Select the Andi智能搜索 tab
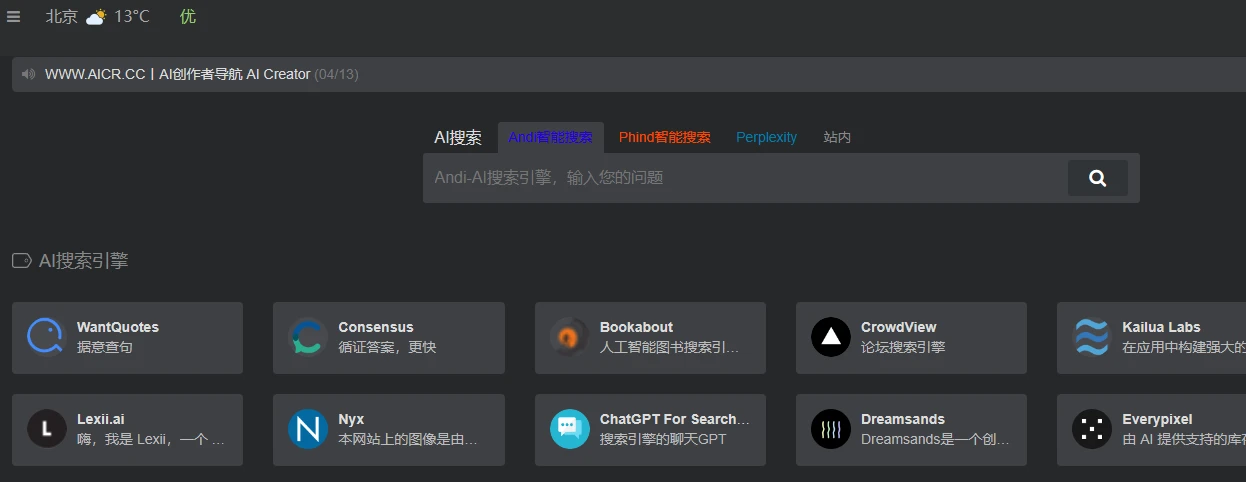The width and height of the screenshot is (1246, 482). pos(550,138)
